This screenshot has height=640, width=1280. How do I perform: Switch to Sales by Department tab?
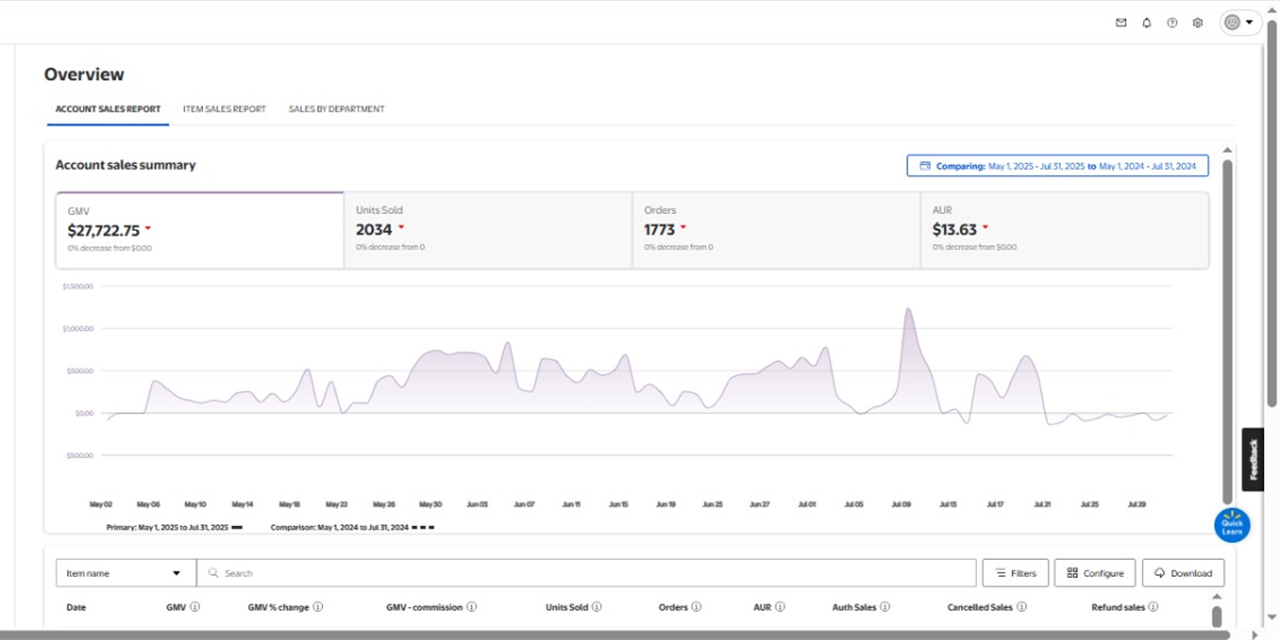(x=337, y=109)
